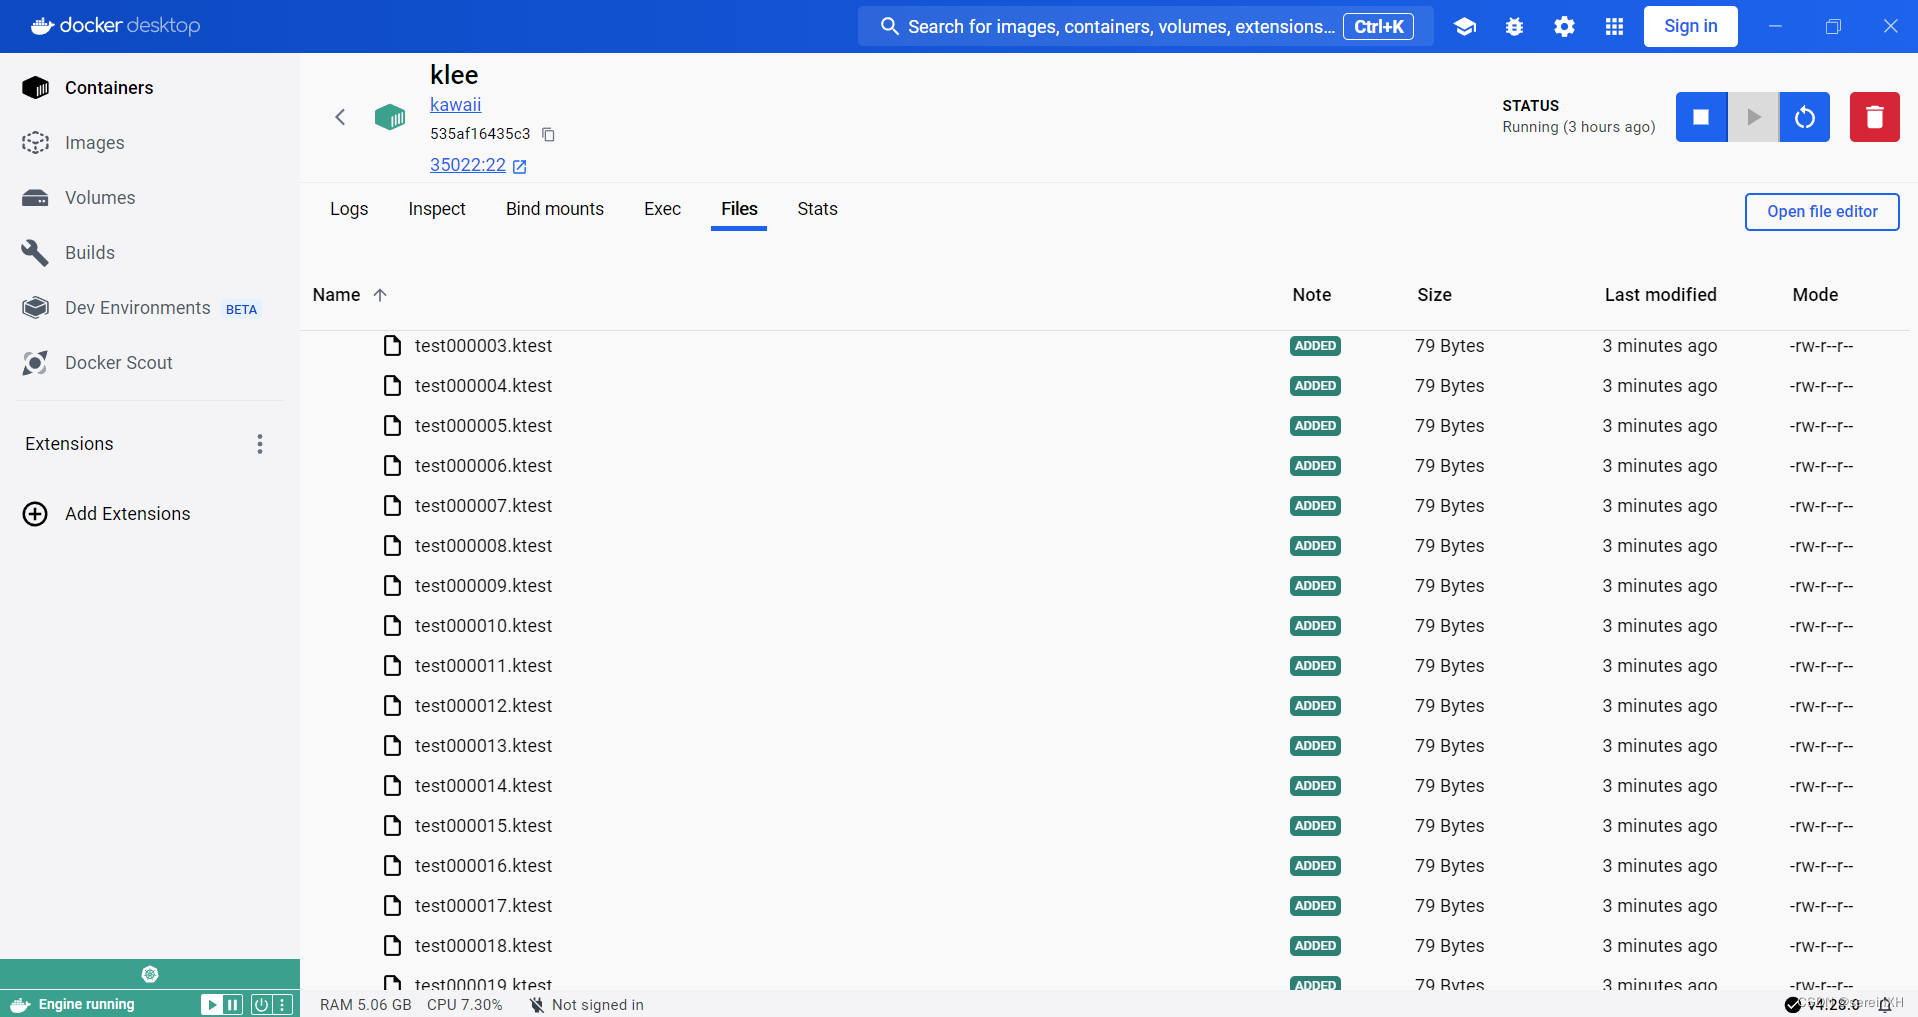Click the Kubernetes wheel icon in footer

[150, 974]
